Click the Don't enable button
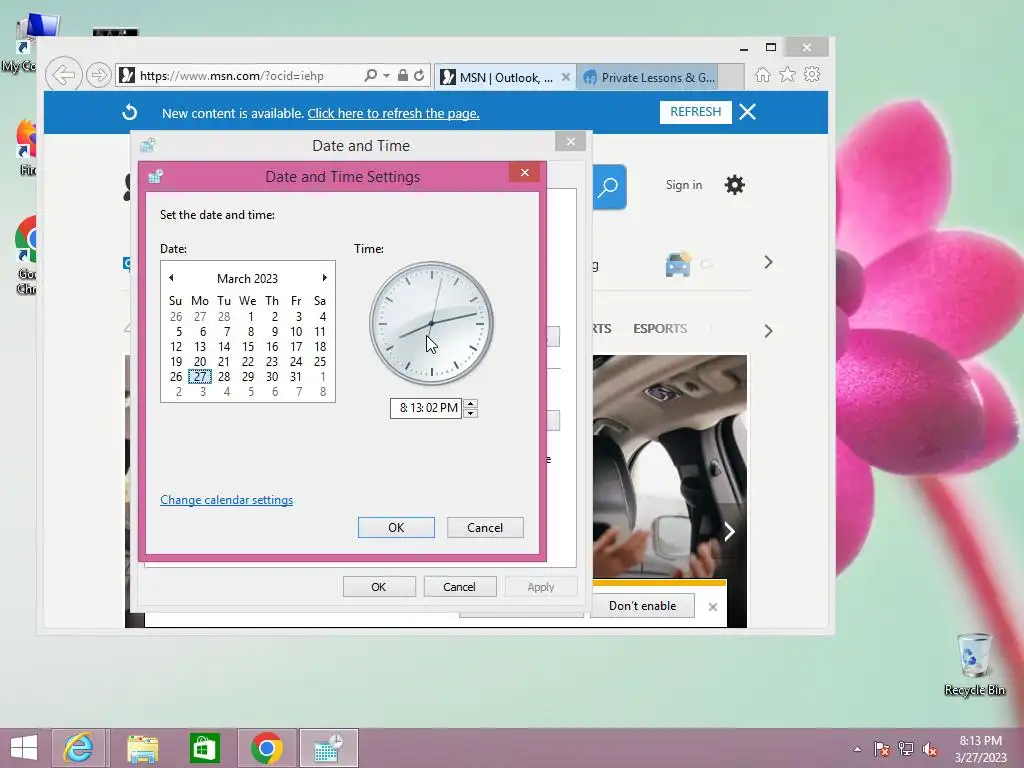1024x768 pixels. (x=642, y=606)
